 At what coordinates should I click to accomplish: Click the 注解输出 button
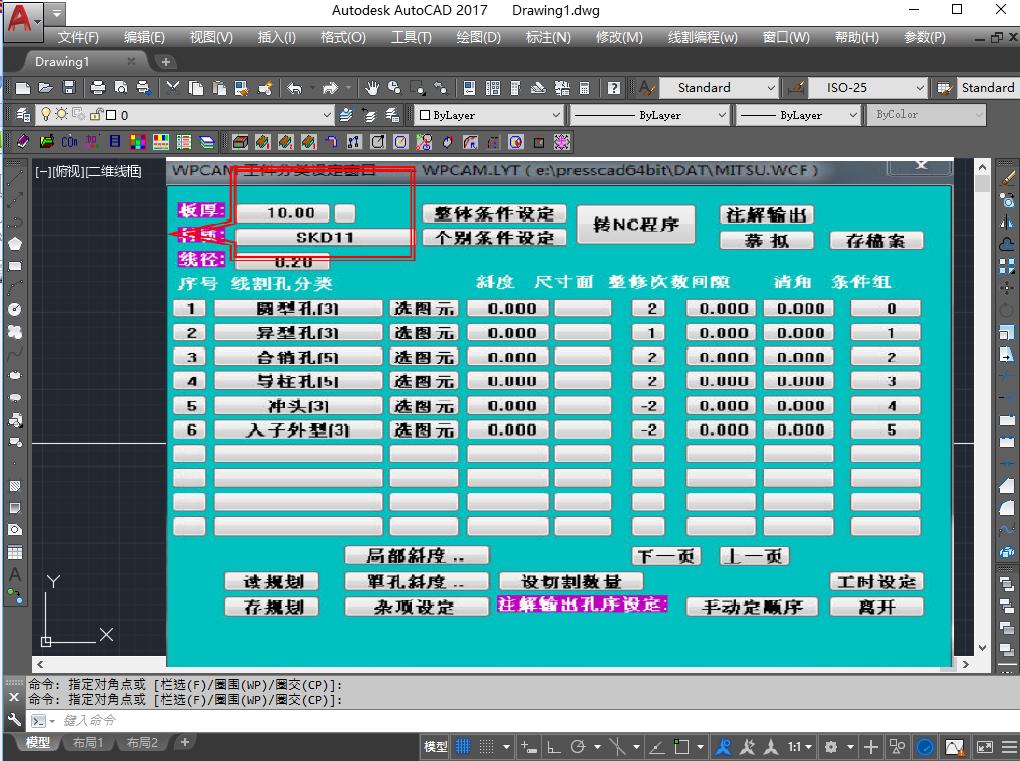pos(767,215)
